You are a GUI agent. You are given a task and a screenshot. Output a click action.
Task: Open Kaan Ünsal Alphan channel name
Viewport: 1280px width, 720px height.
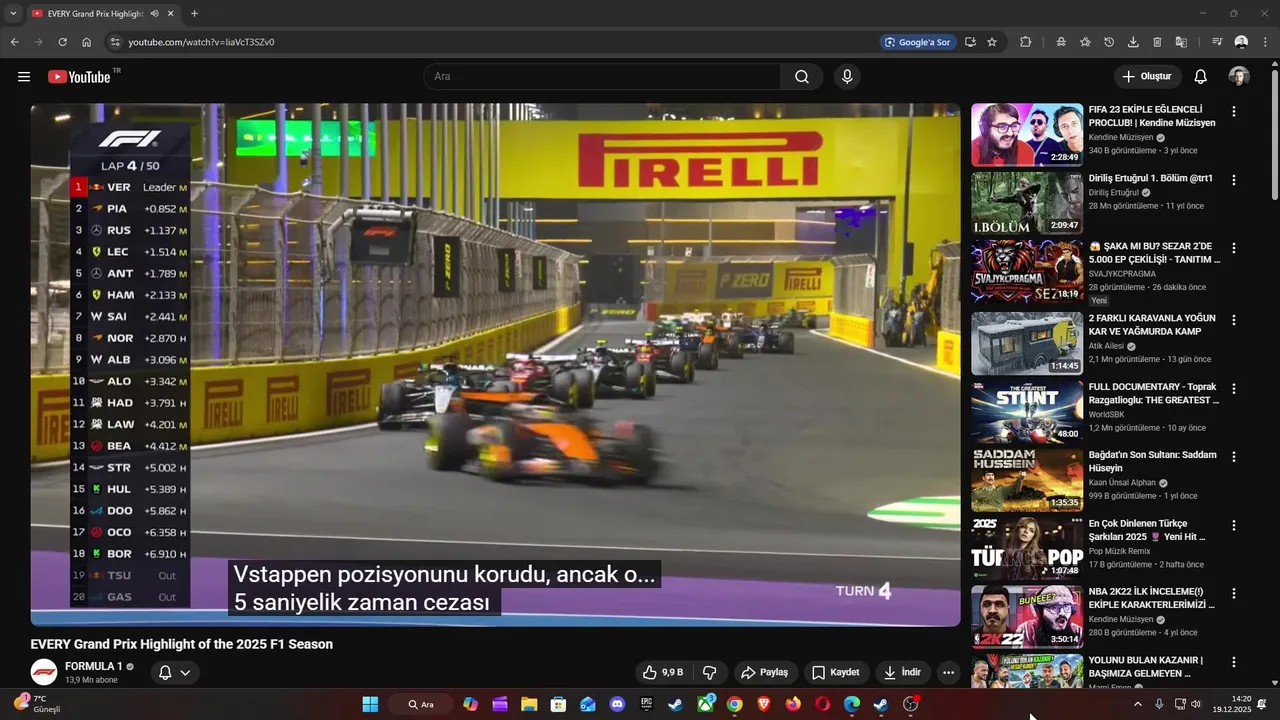1120,482
